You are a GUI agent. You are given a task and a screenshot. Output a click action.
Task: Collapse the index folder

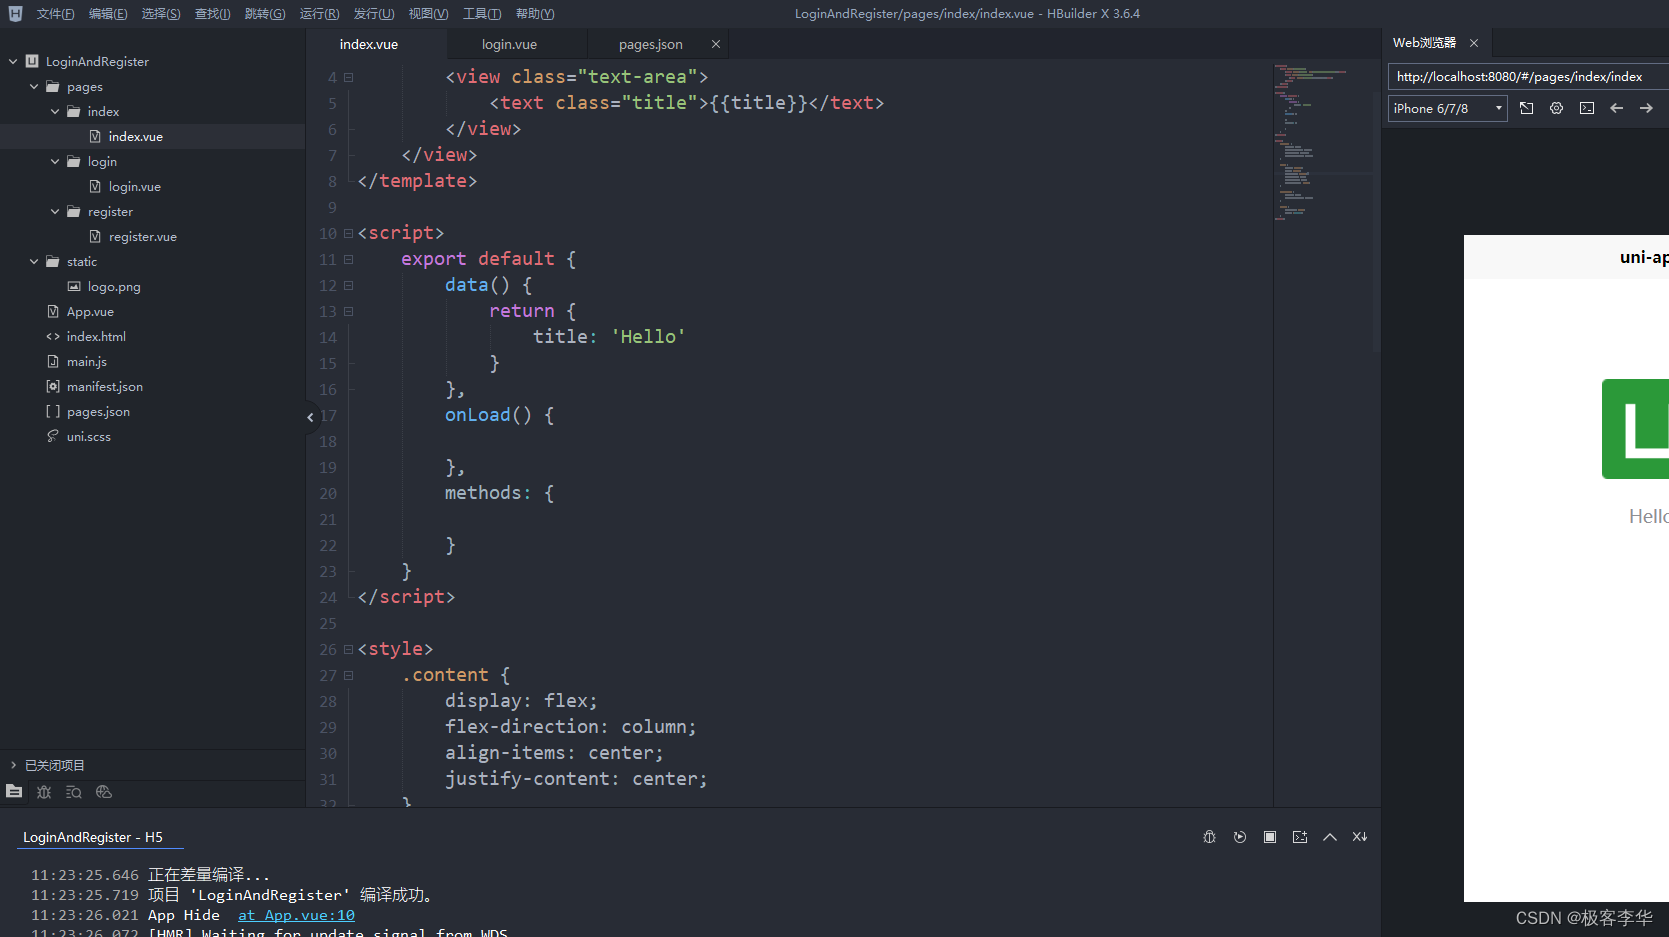tap(55, 111)
